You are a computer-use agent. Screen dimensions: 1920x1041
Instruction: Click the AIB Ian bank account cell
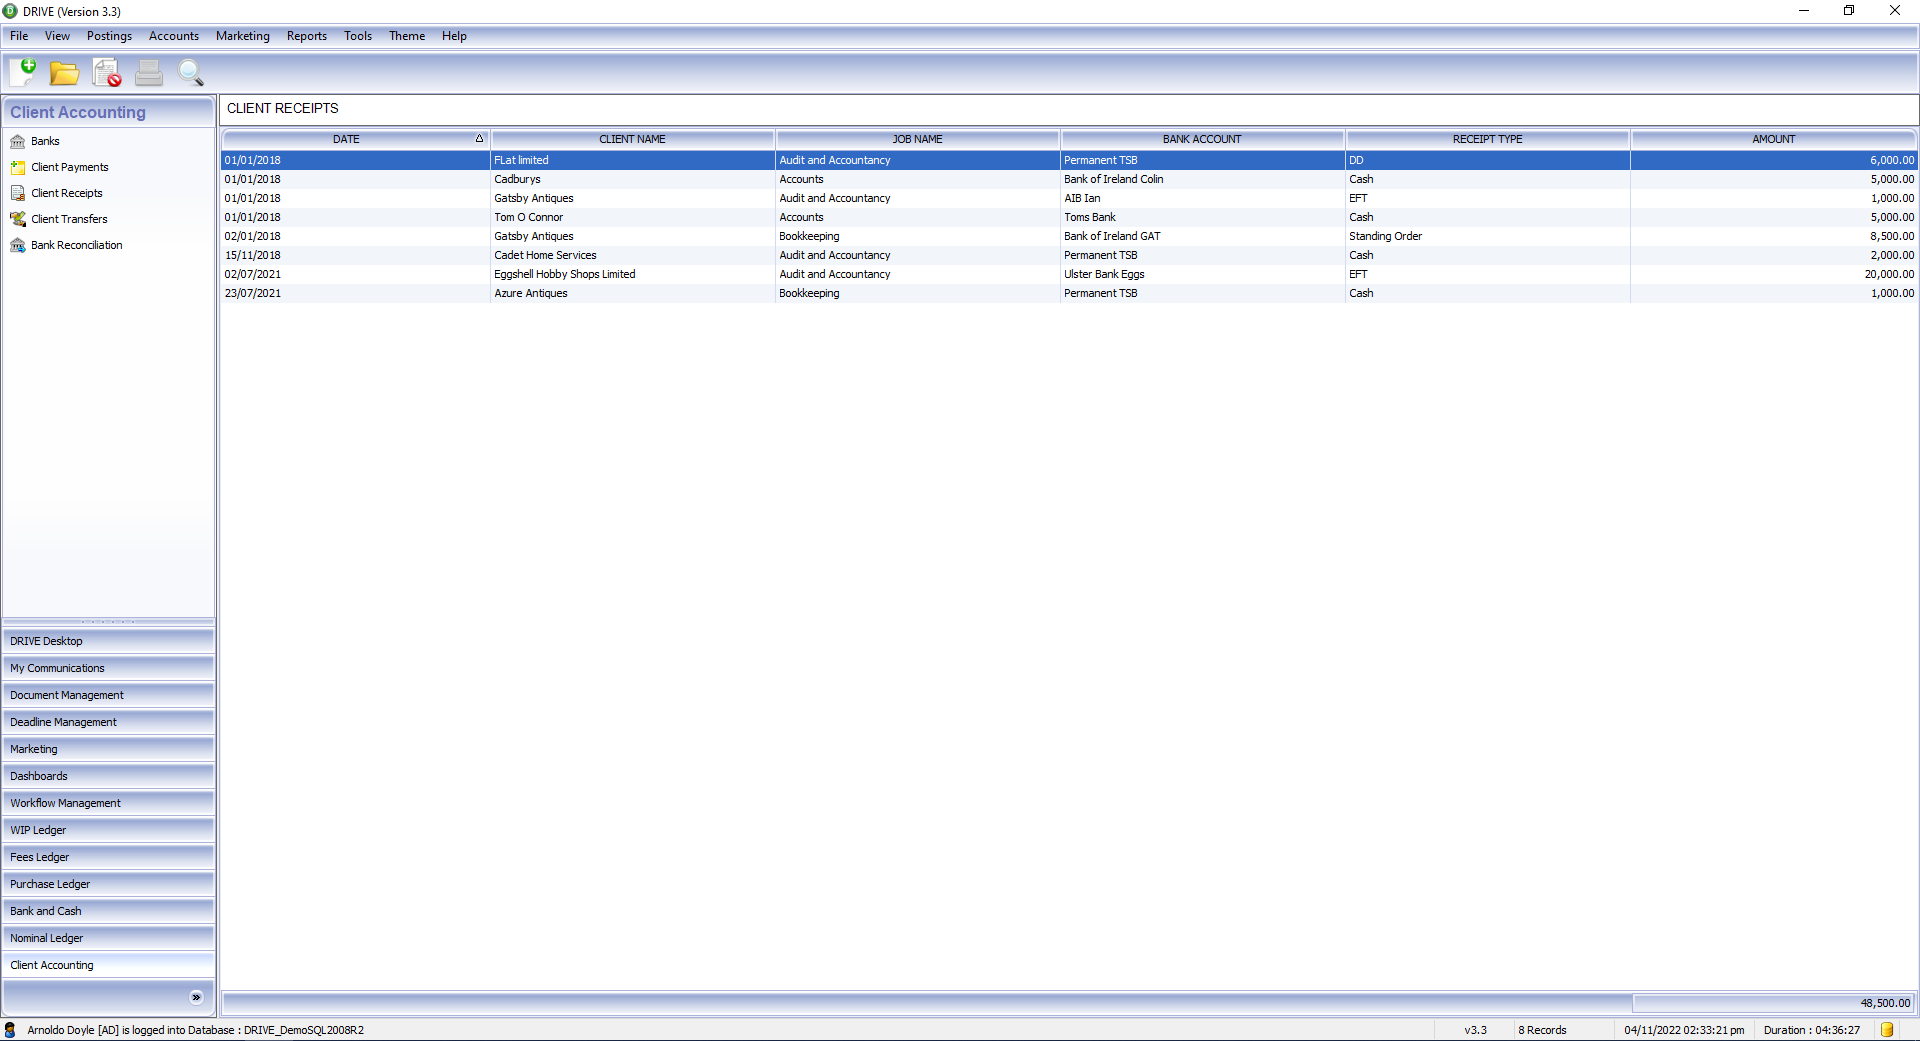coord(1202,198)
